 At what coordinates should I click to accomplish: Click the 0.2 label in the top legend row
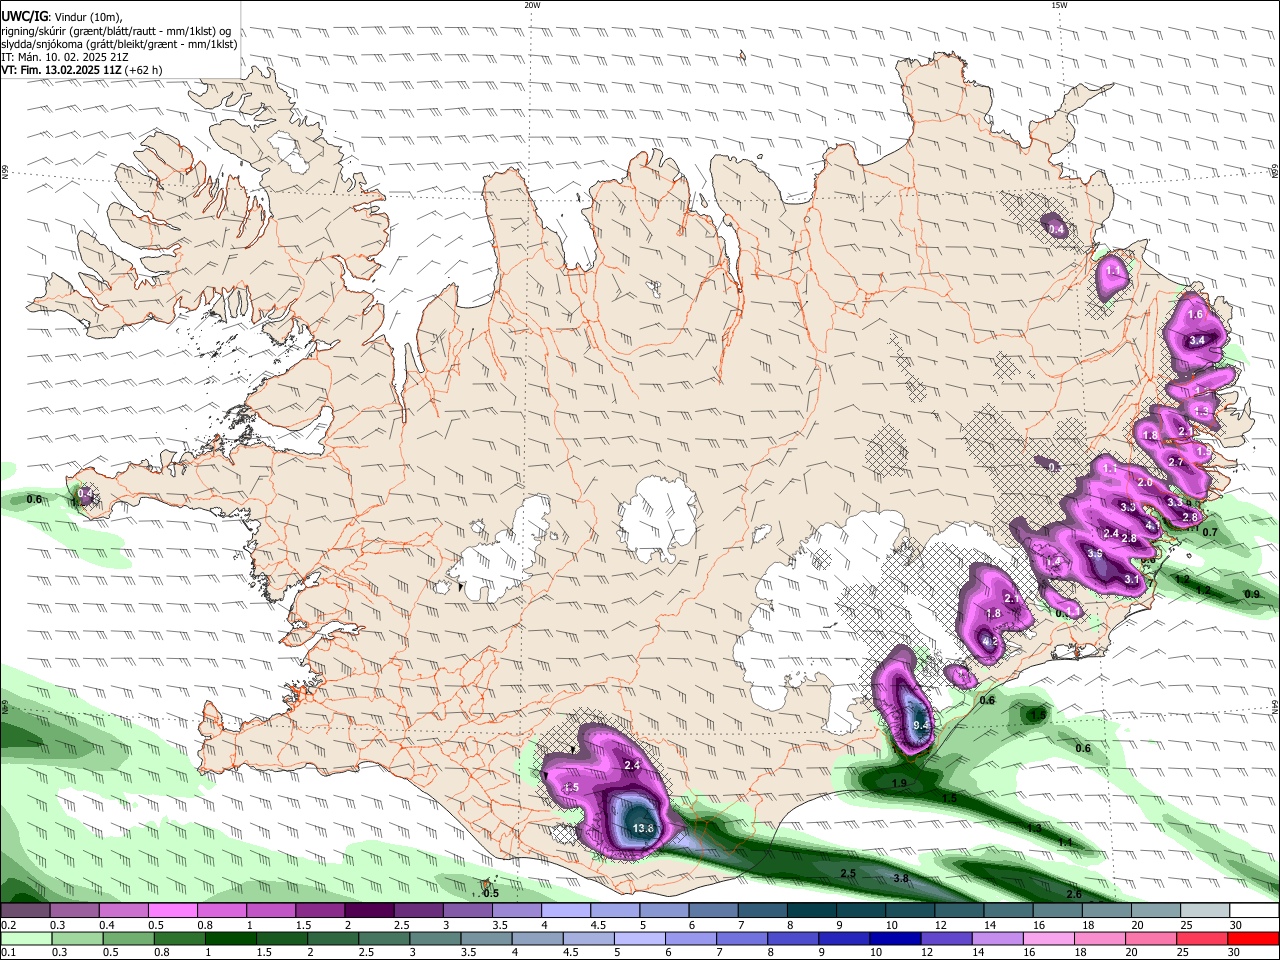click(8, 925)
